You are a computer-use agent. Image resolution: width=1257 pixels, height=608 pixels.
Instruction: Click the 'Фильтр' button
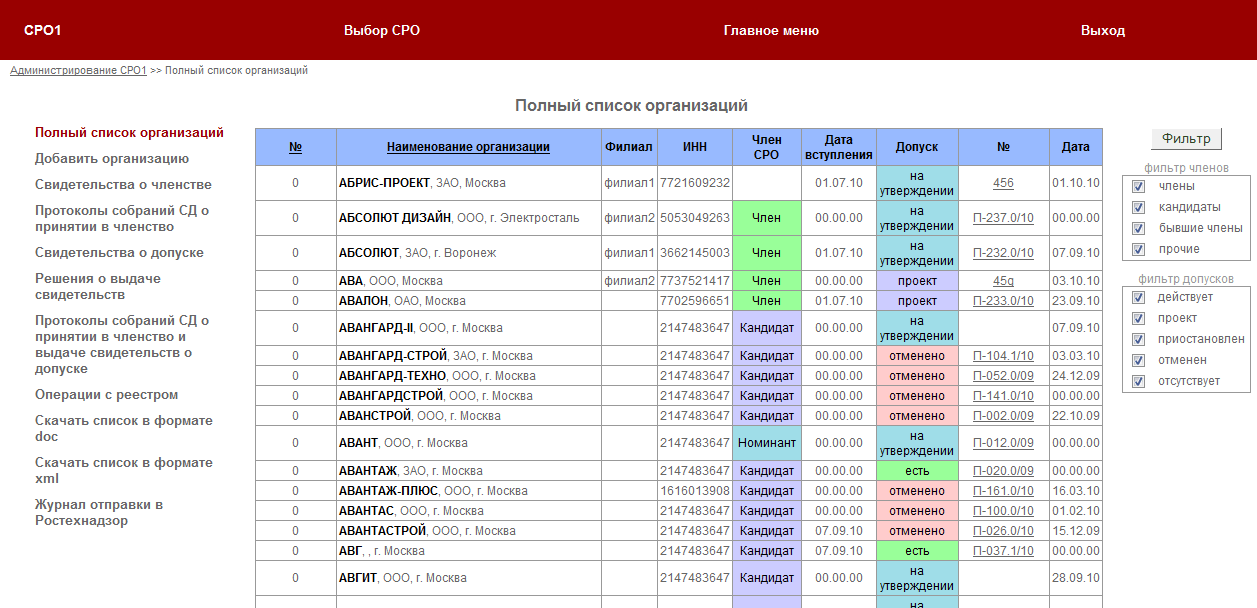point(1185,139)
